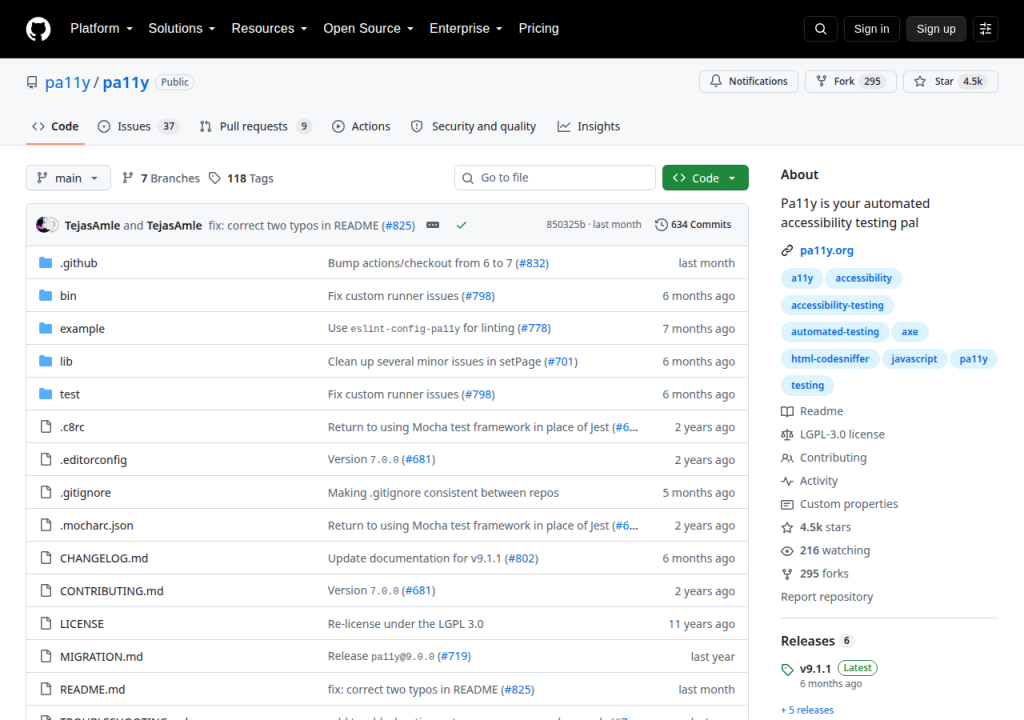Expand the Solutions menu

coord(182,29)
